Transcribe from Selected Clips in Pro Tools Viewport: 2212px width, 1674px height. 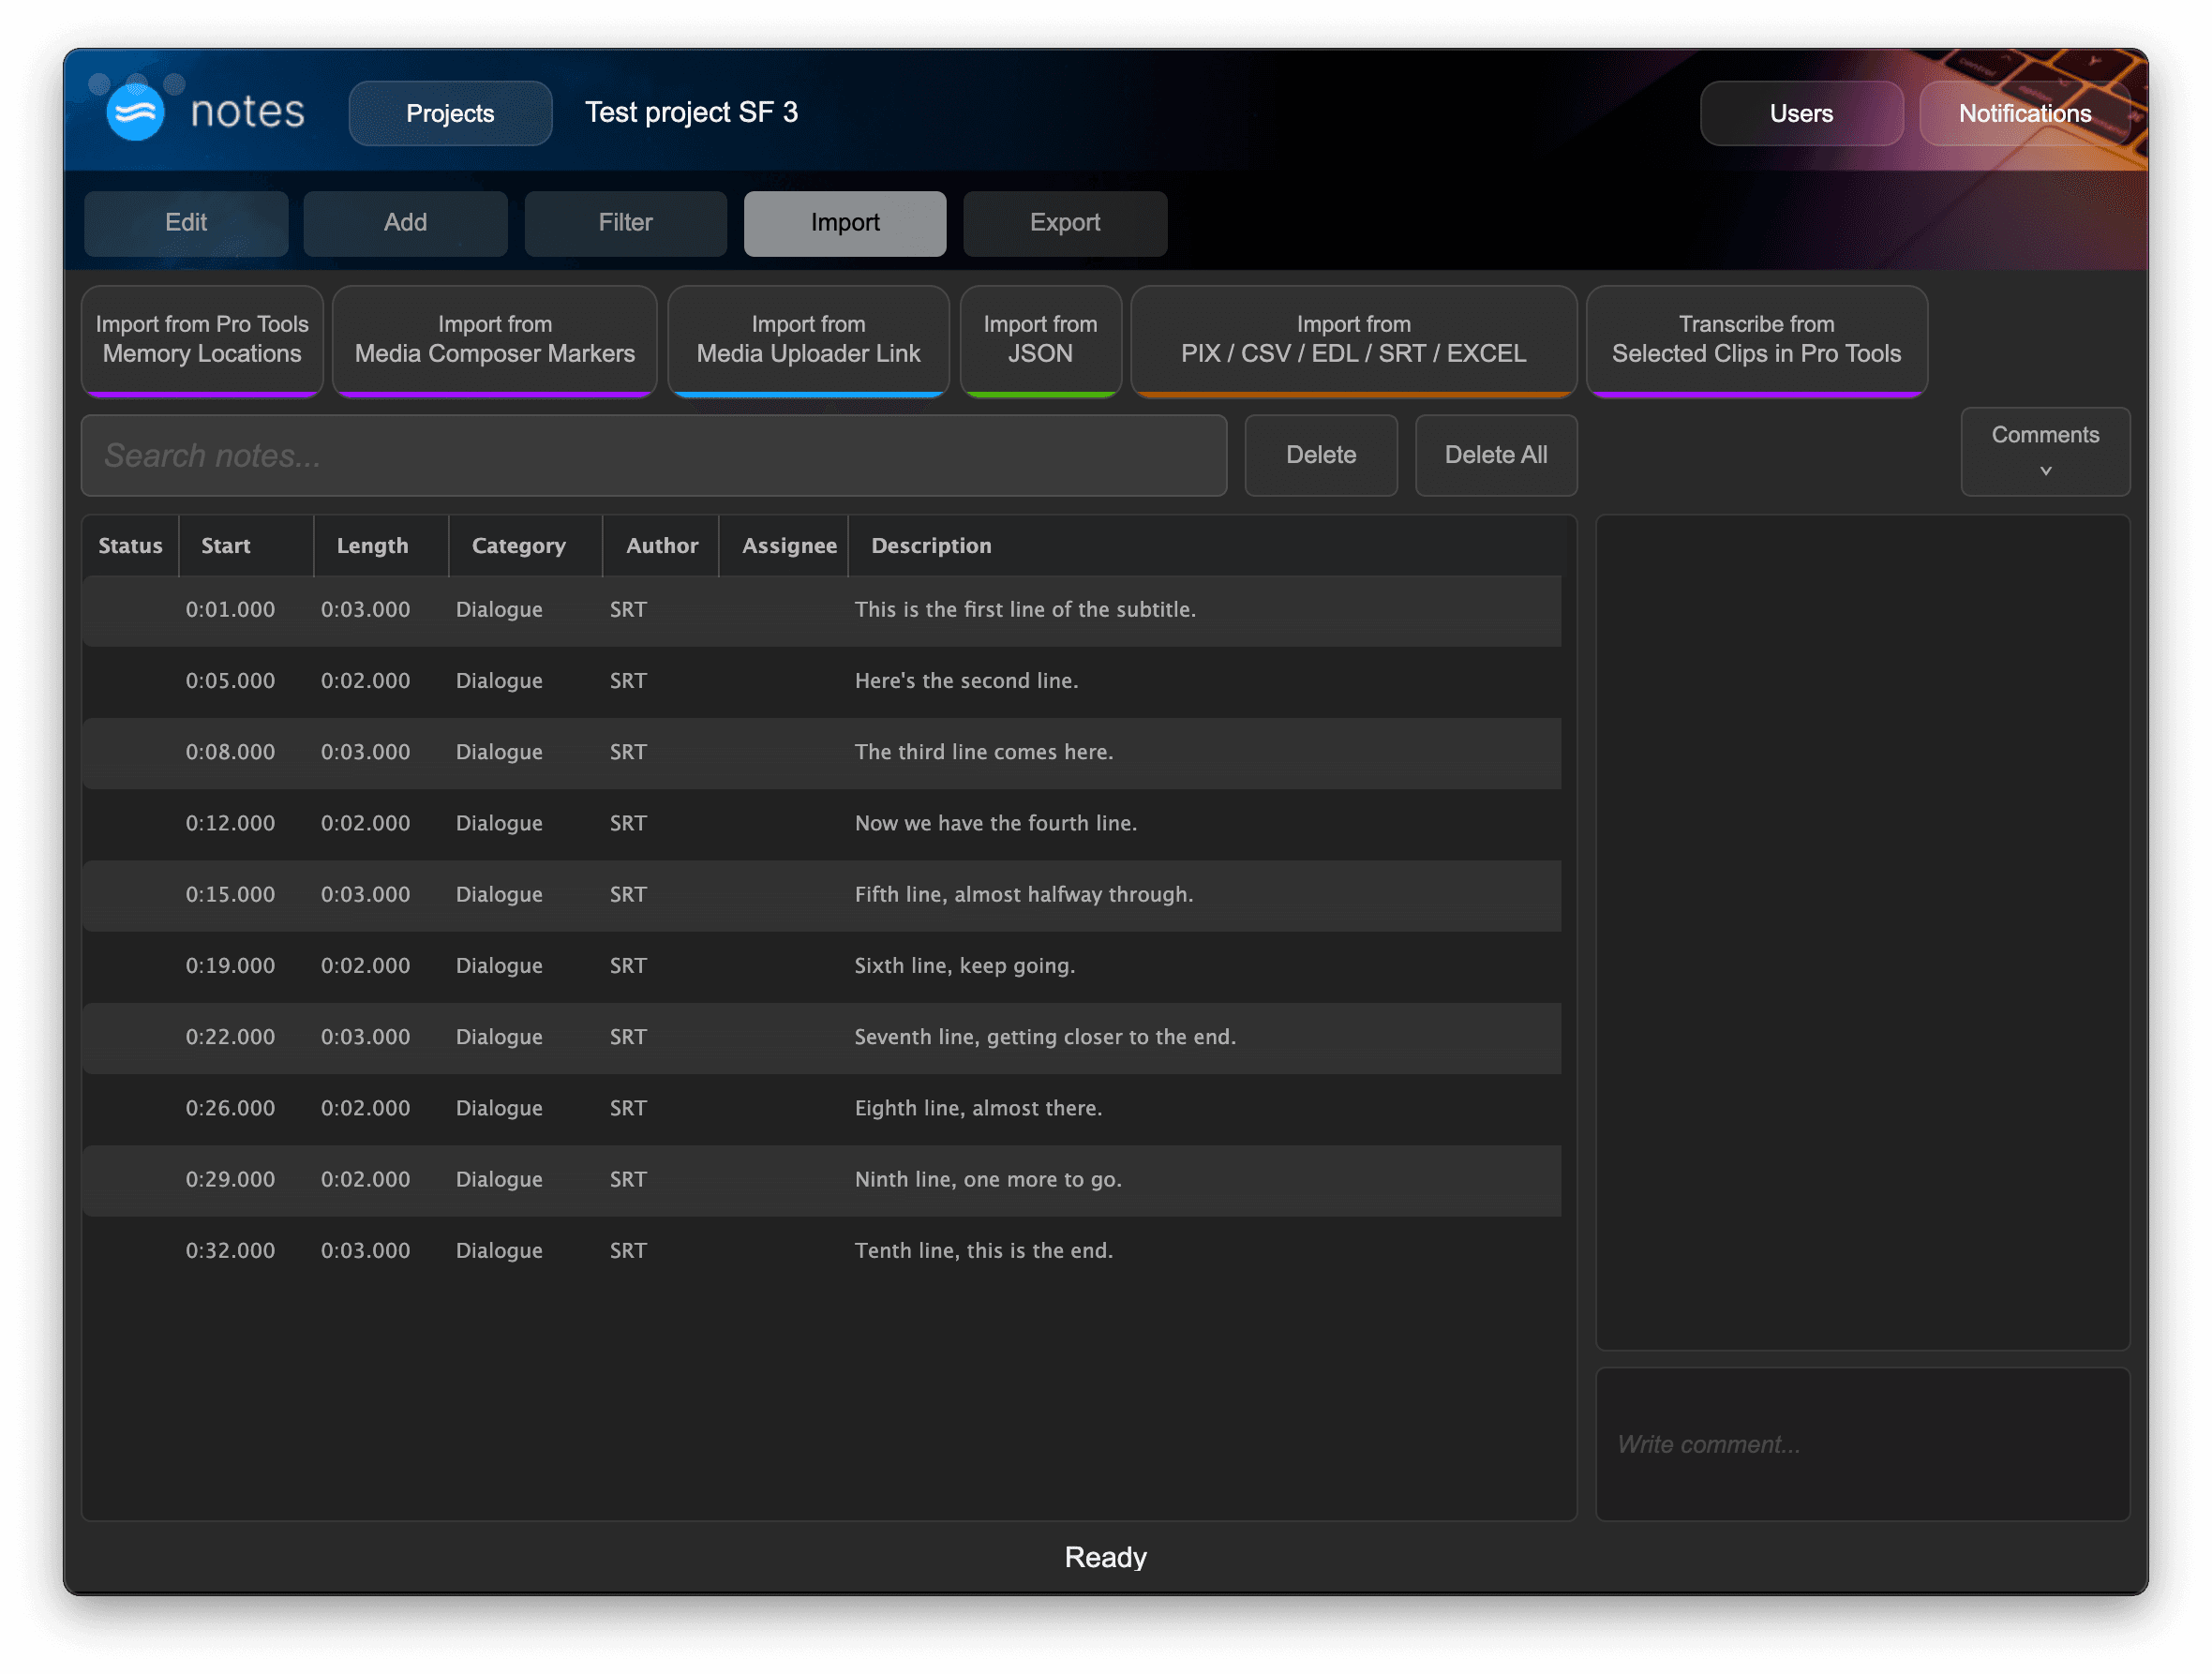[x=1757, y=340]
